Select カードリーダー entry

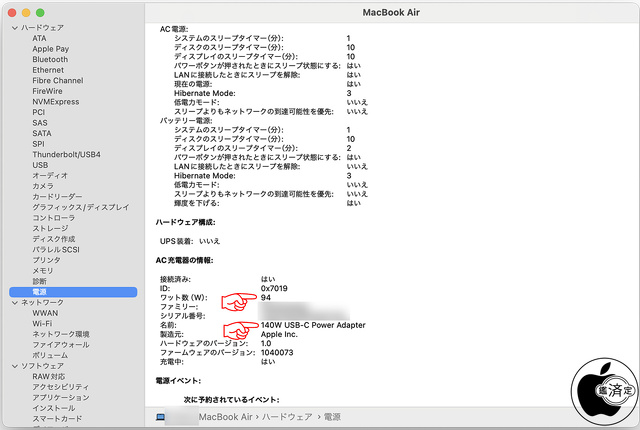pos(57,197)
